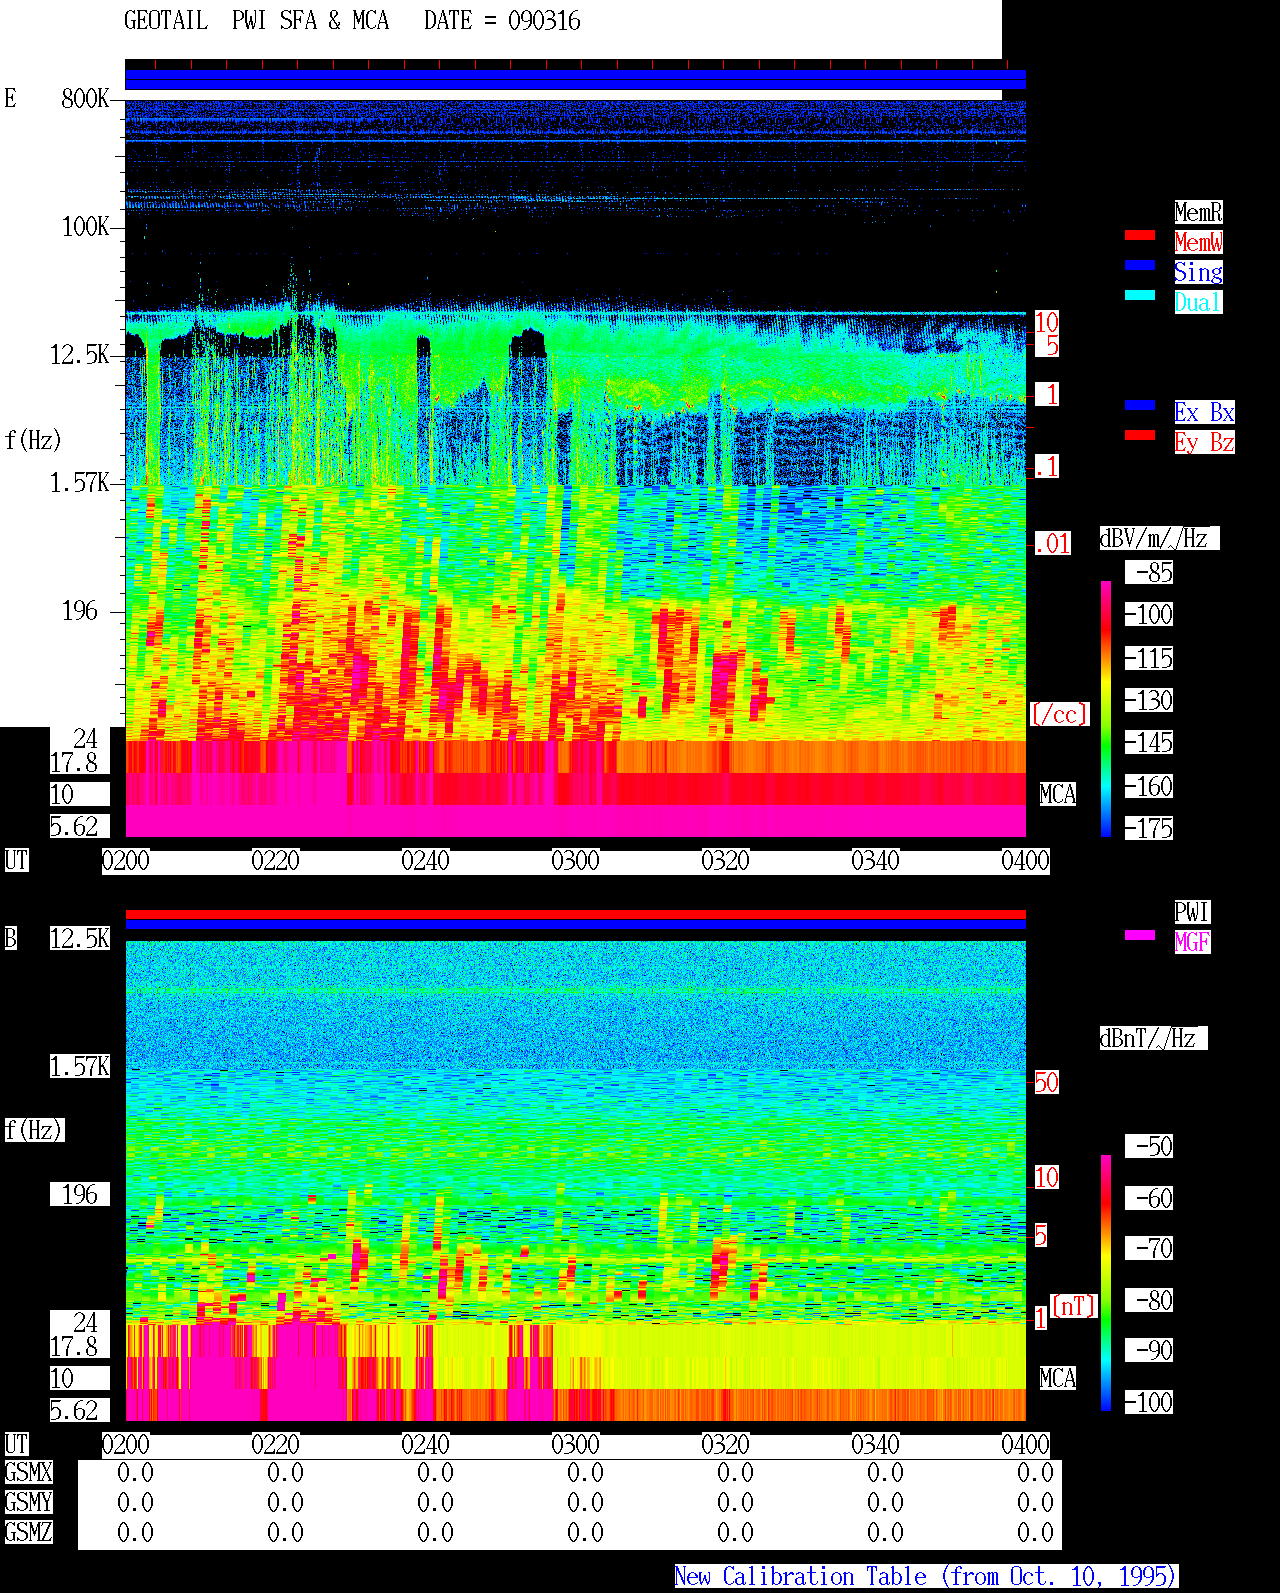
Task: Click the 100K frequency axis label
Action: tap(85, 226)
